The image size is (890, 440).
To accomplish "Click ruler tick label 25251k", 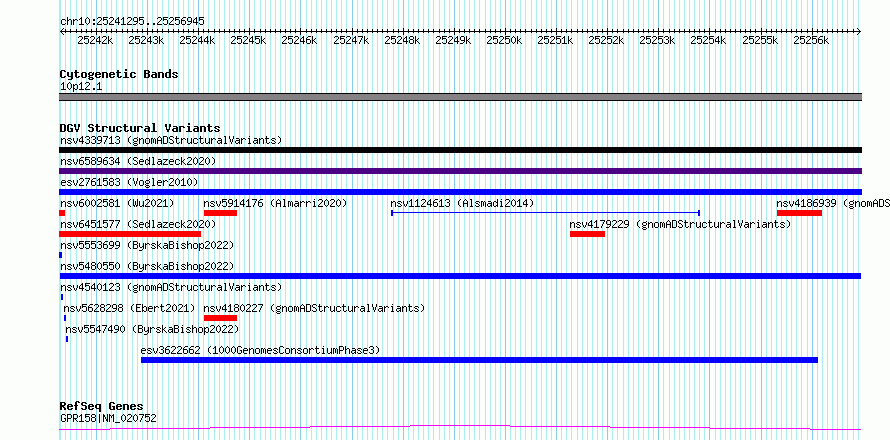I will pos(556,40).
